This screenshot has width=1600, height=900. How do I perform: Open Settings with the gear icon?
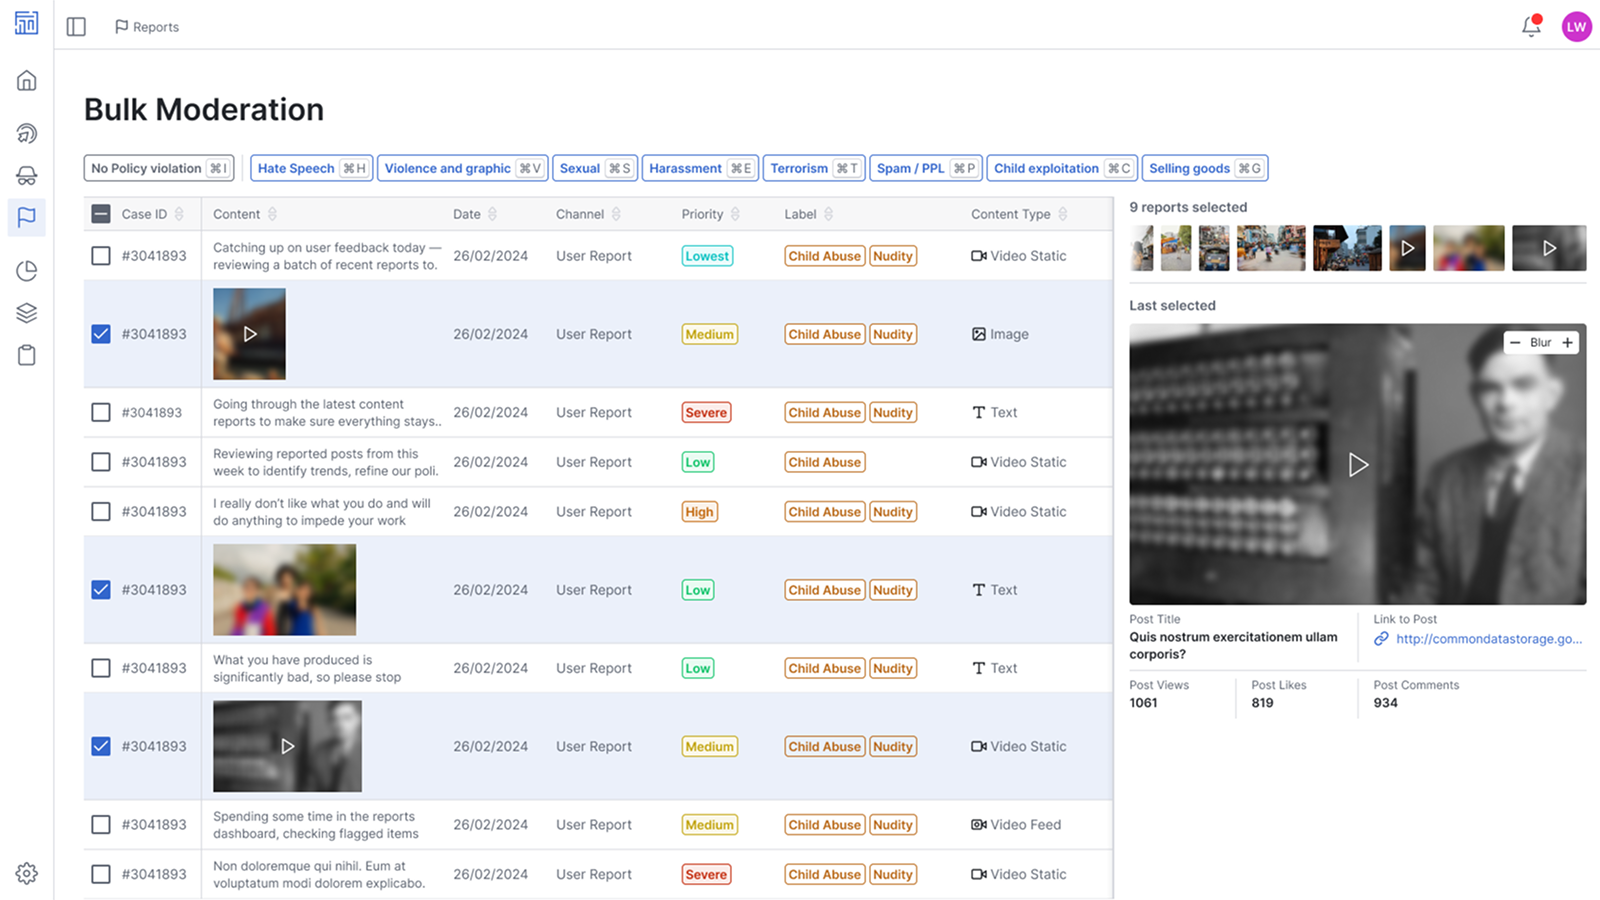(27, 872)
